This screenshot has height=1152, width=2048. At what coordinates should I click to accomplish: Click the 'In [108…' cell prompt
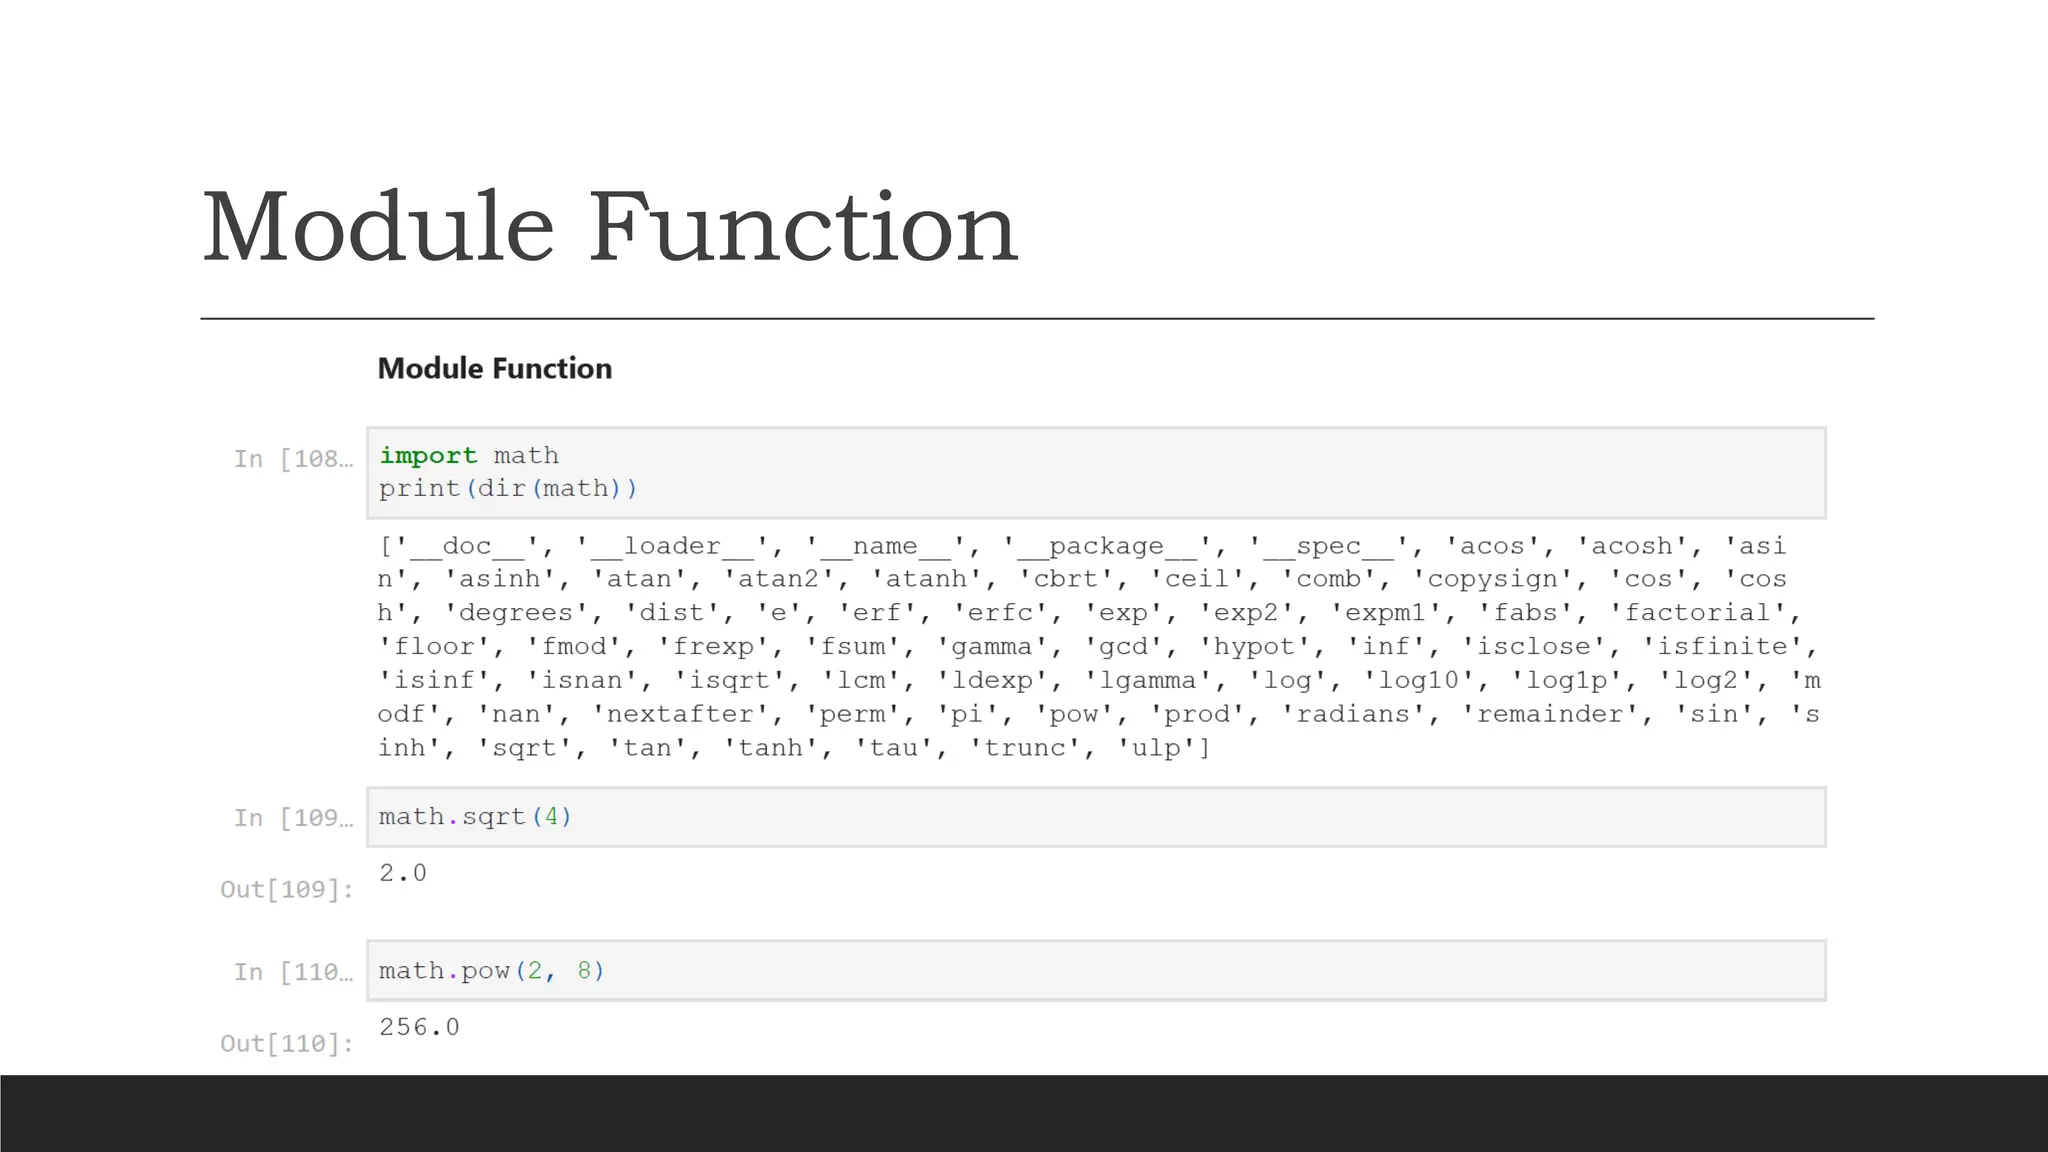294,459
